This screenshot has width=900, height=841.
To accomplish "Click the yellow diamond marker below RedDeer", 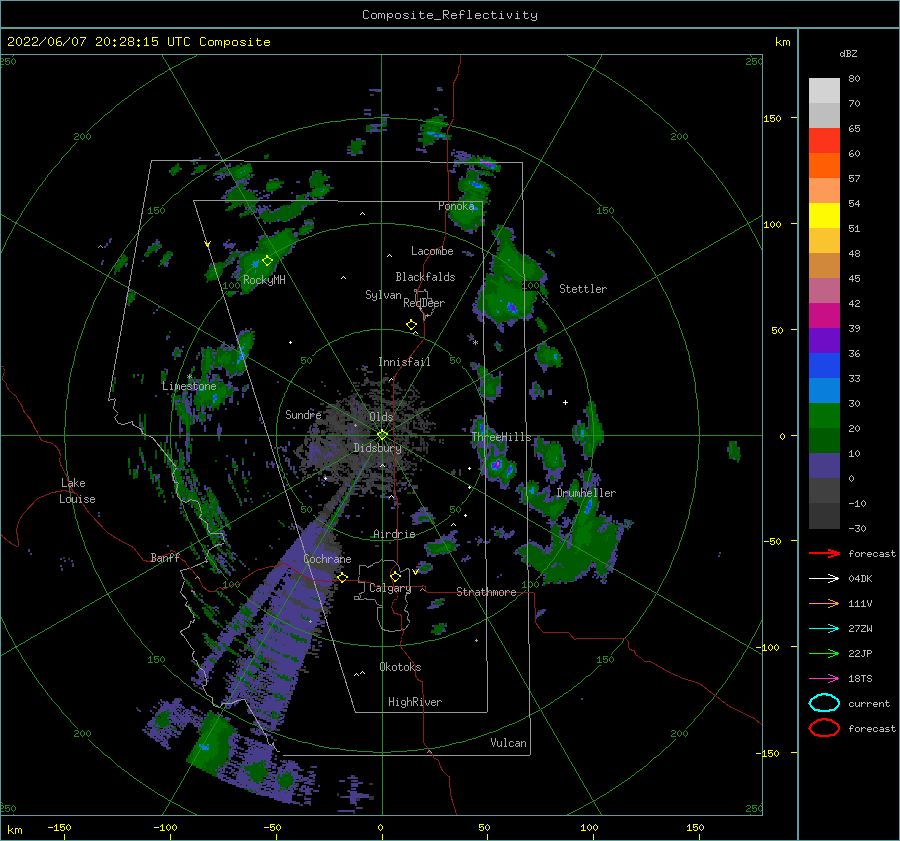I will pos(411,325).
